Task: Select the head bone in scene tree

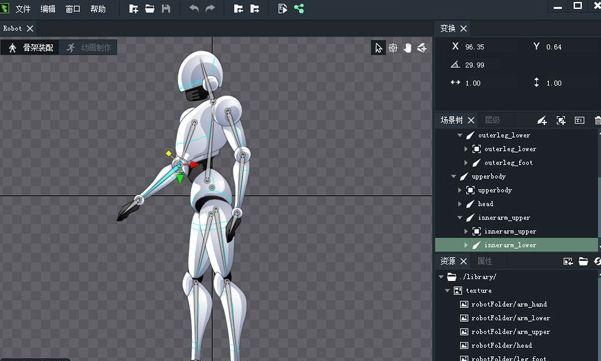Action: pyautogui.click(x=485, y=204)
